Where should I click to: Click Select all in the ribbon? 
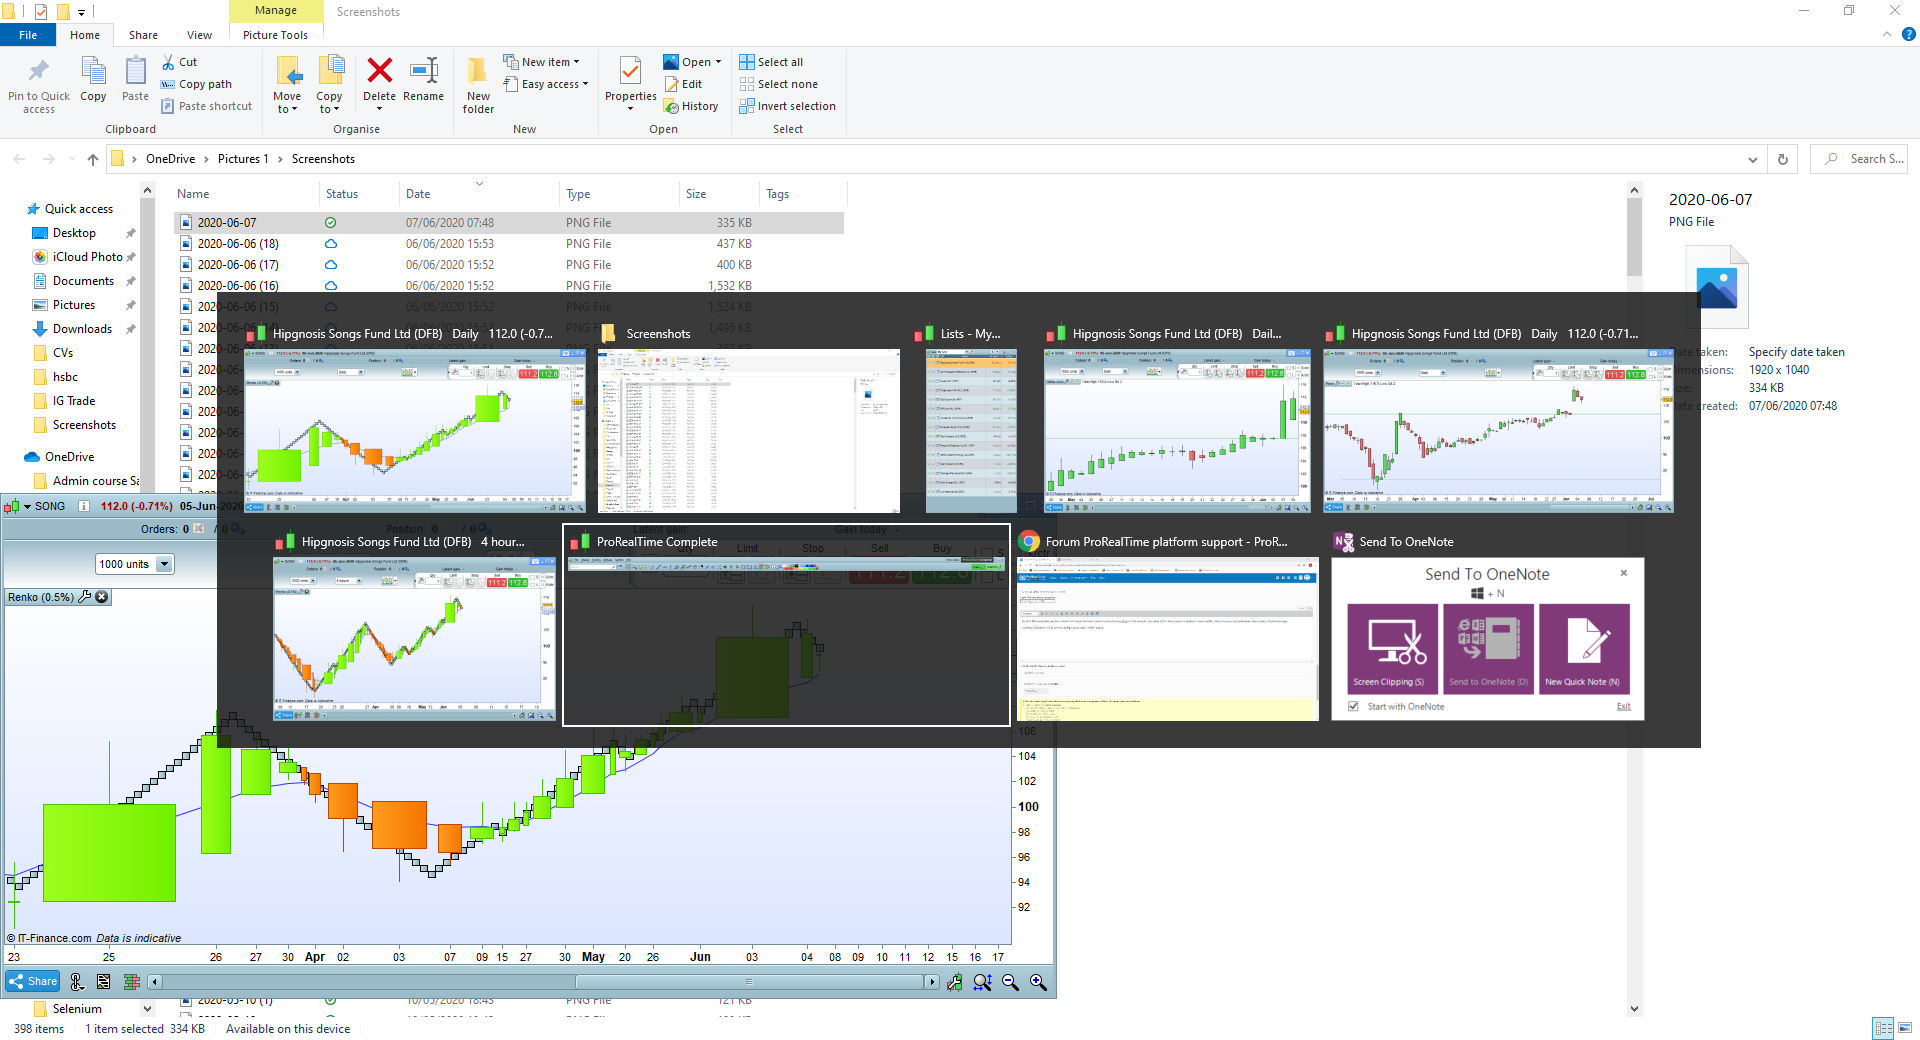point(771,62)
